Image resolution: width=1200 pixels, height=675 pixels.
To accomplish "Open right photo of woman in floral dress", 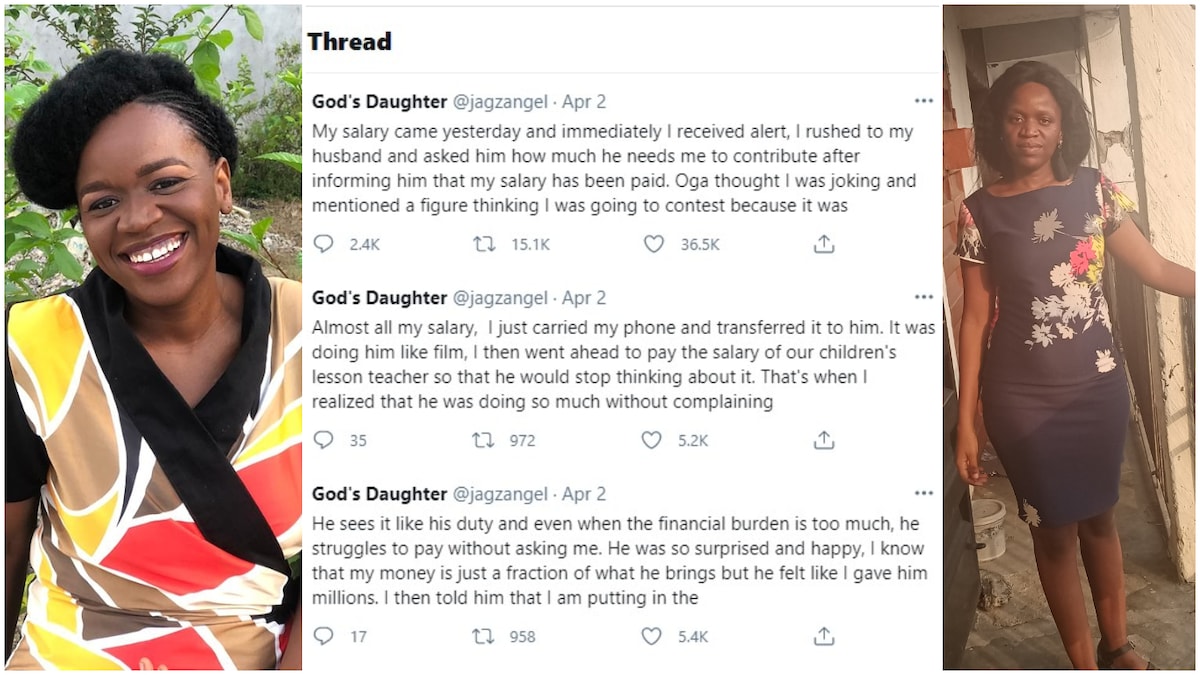I will [1070, 337].
